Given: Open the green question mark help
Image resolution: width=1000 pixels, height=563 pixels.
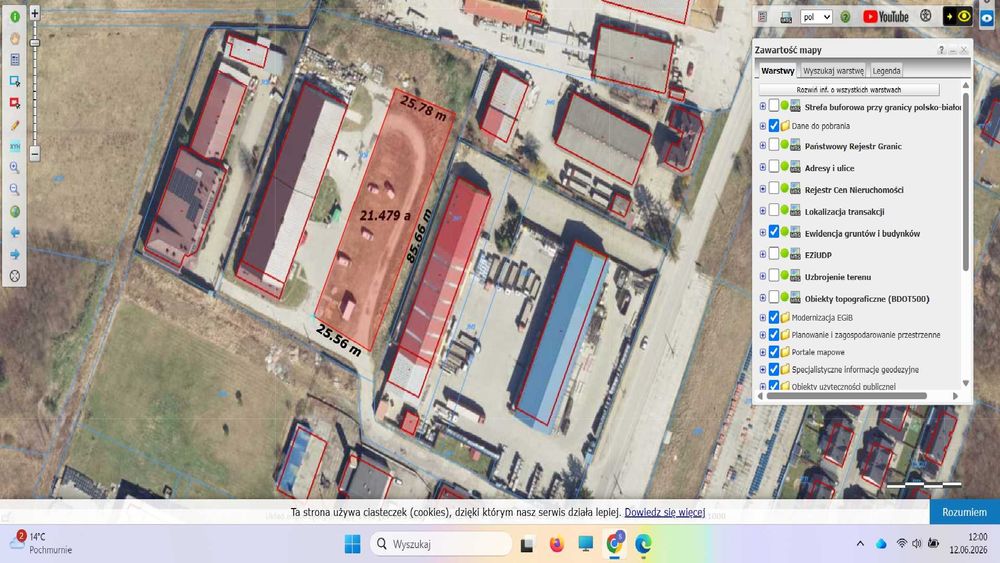Looking at the screenshot, I should coord(845,17).
